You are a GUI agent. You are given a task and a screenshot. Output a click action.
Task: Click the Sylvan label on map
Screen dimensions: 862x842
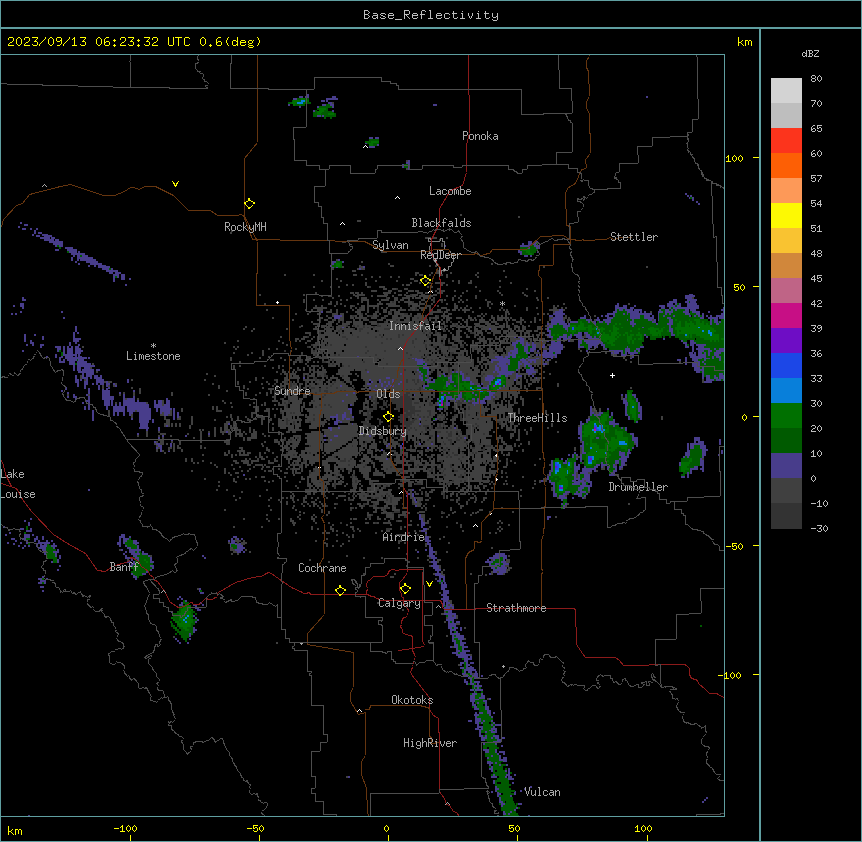390,245
